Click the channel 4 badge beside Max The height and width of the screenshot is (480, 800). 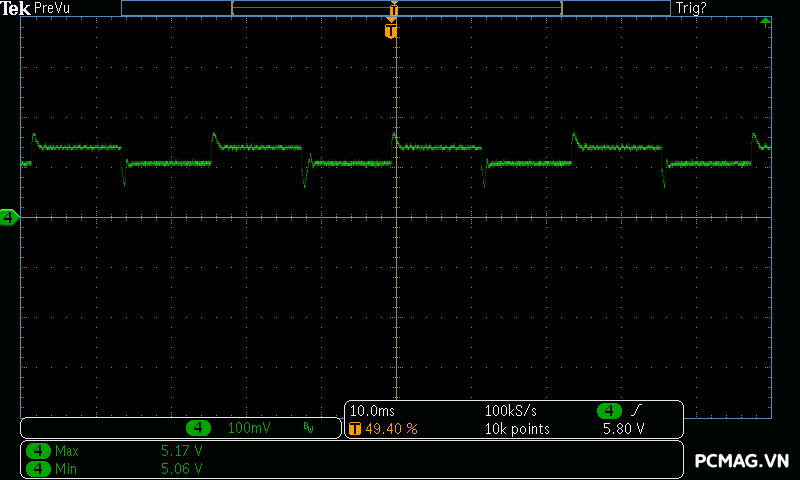[x=39, y=451]
